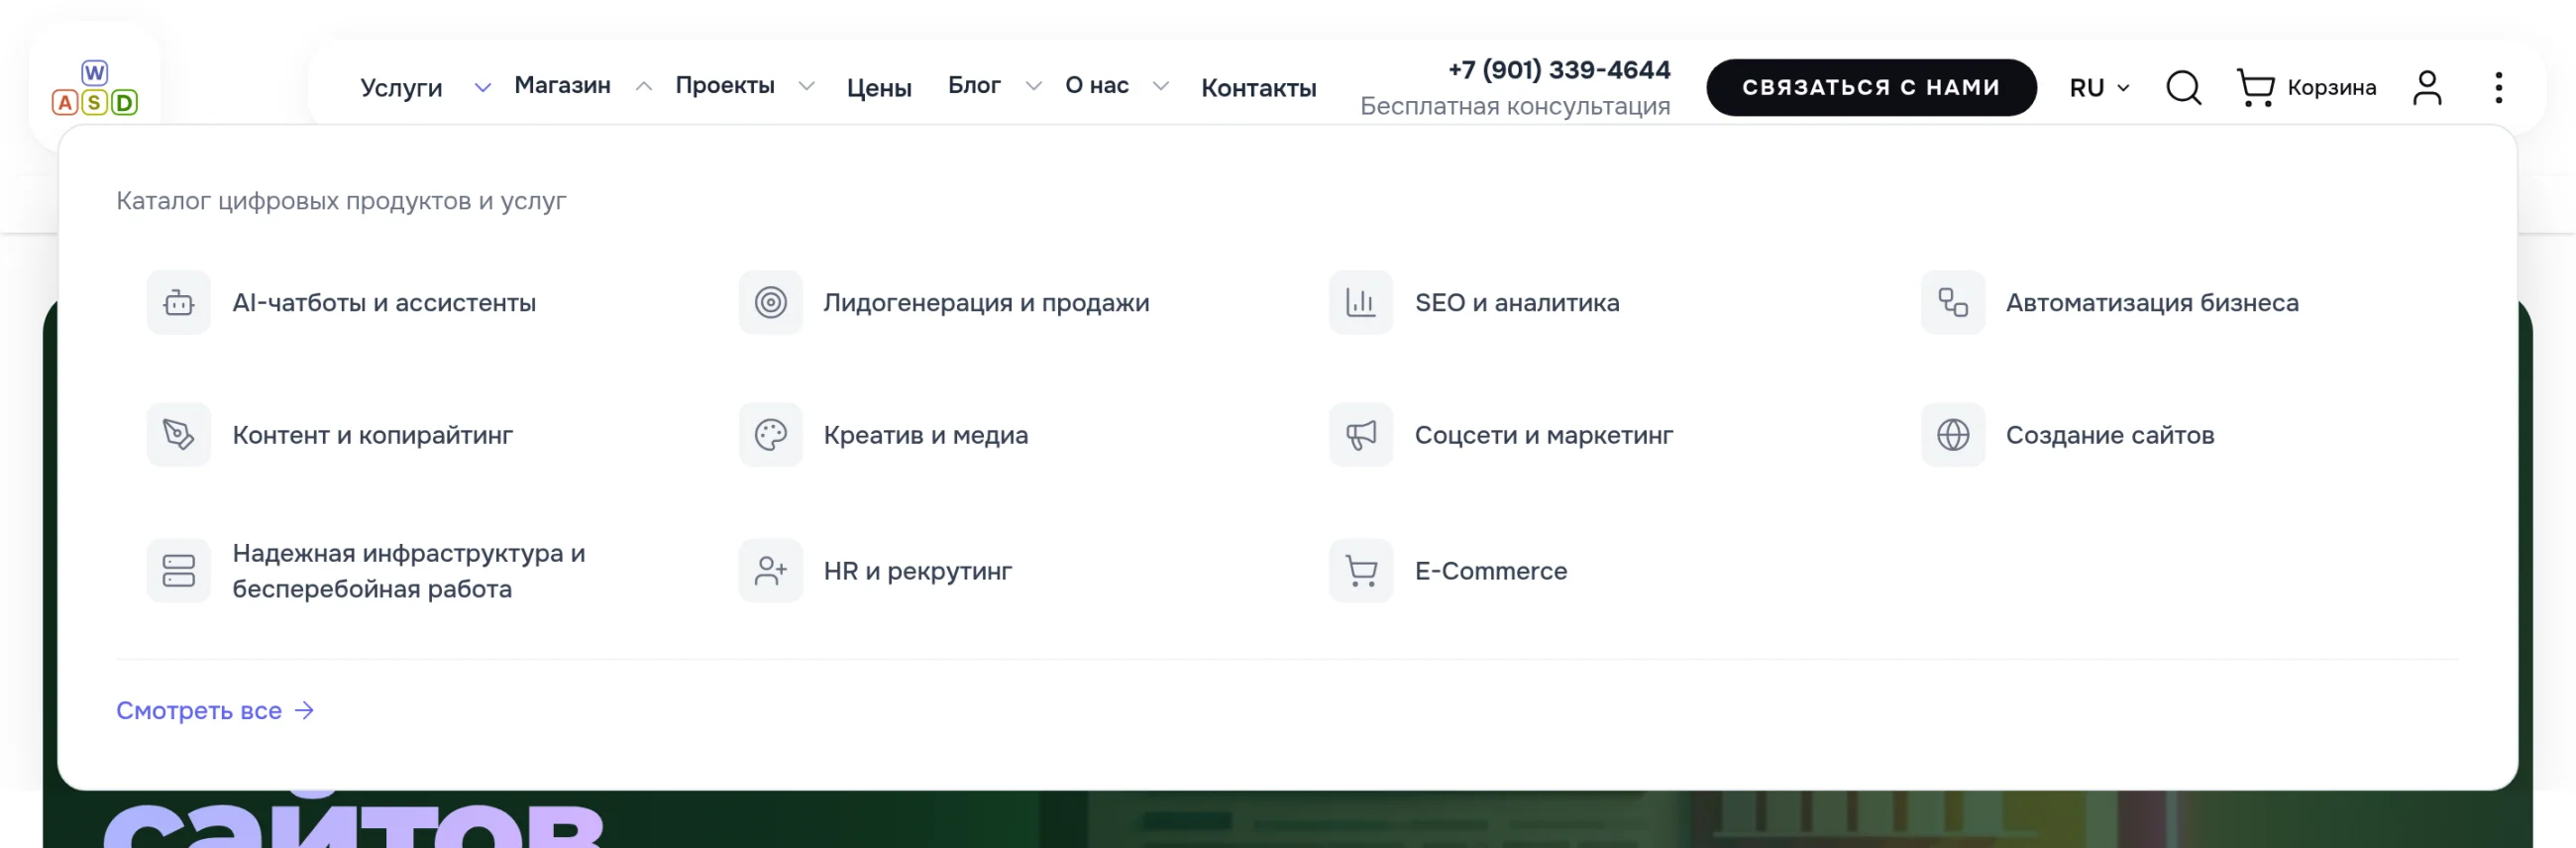Open the Соцсети и маркетинг category
Viewport: 2576px width, 848px height.
pyautogui.click(x=1543, y=436)
